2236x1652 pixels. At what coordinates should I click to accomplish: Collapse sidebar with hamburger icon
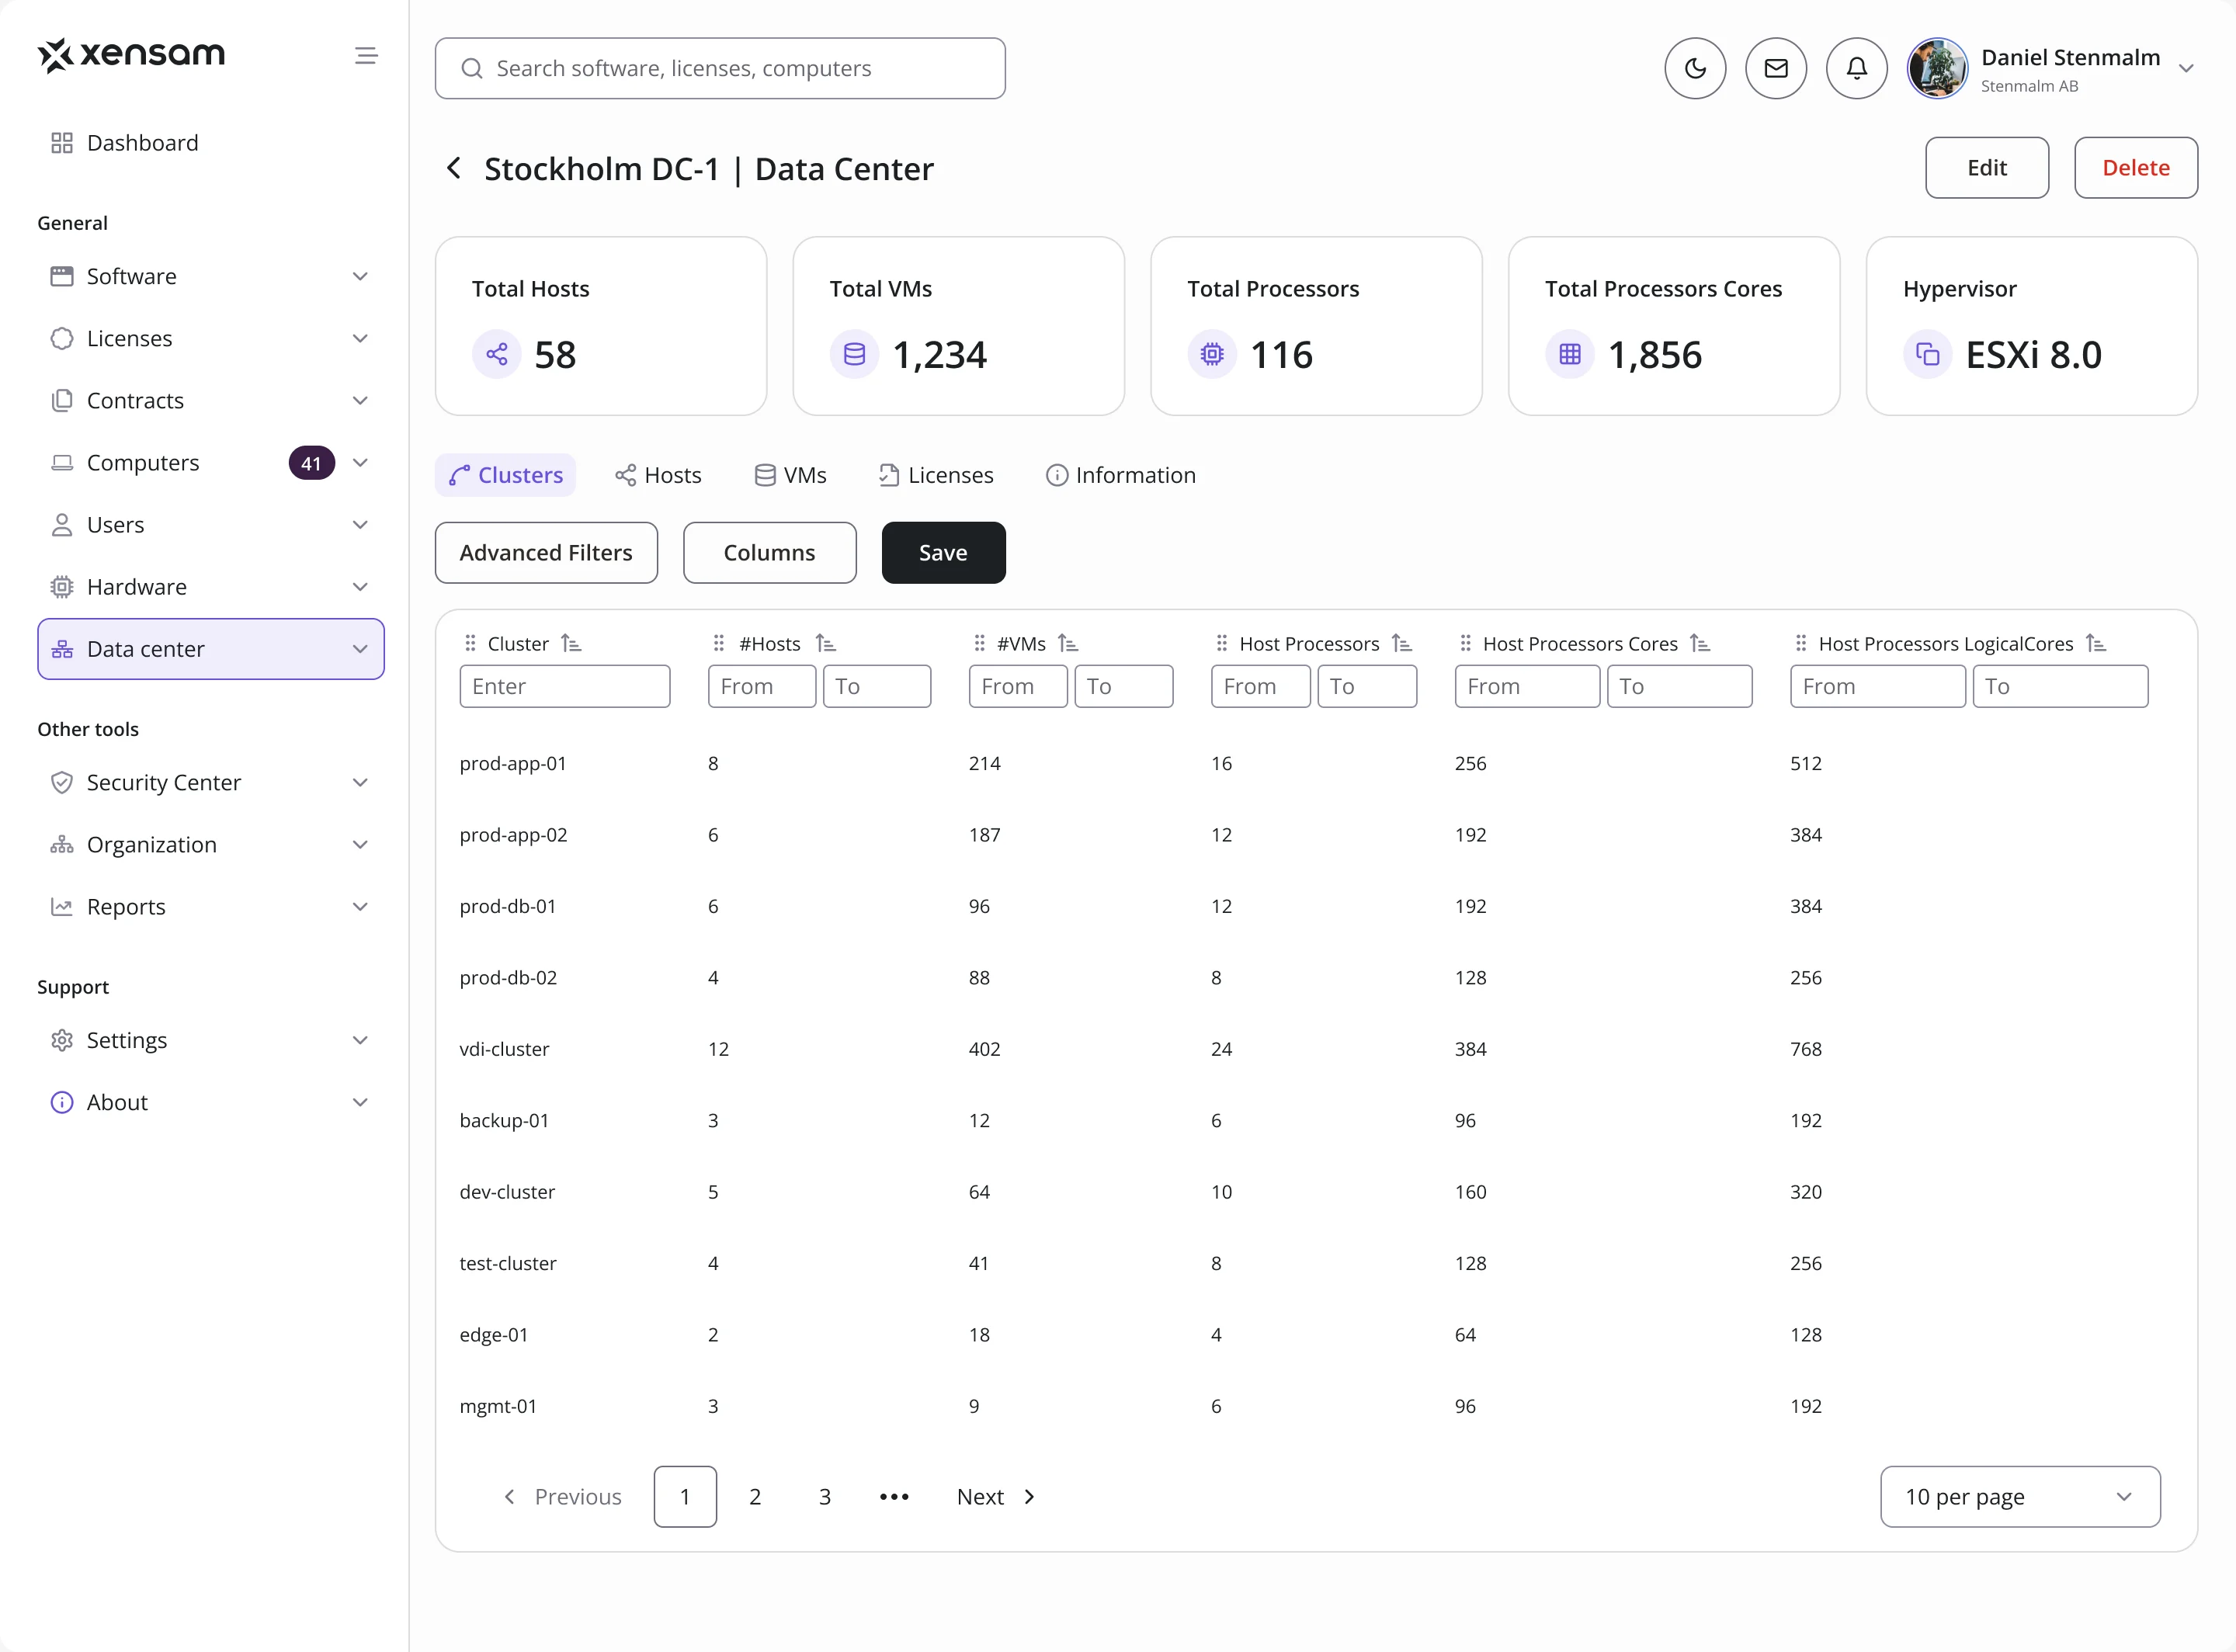pos(366,56)
